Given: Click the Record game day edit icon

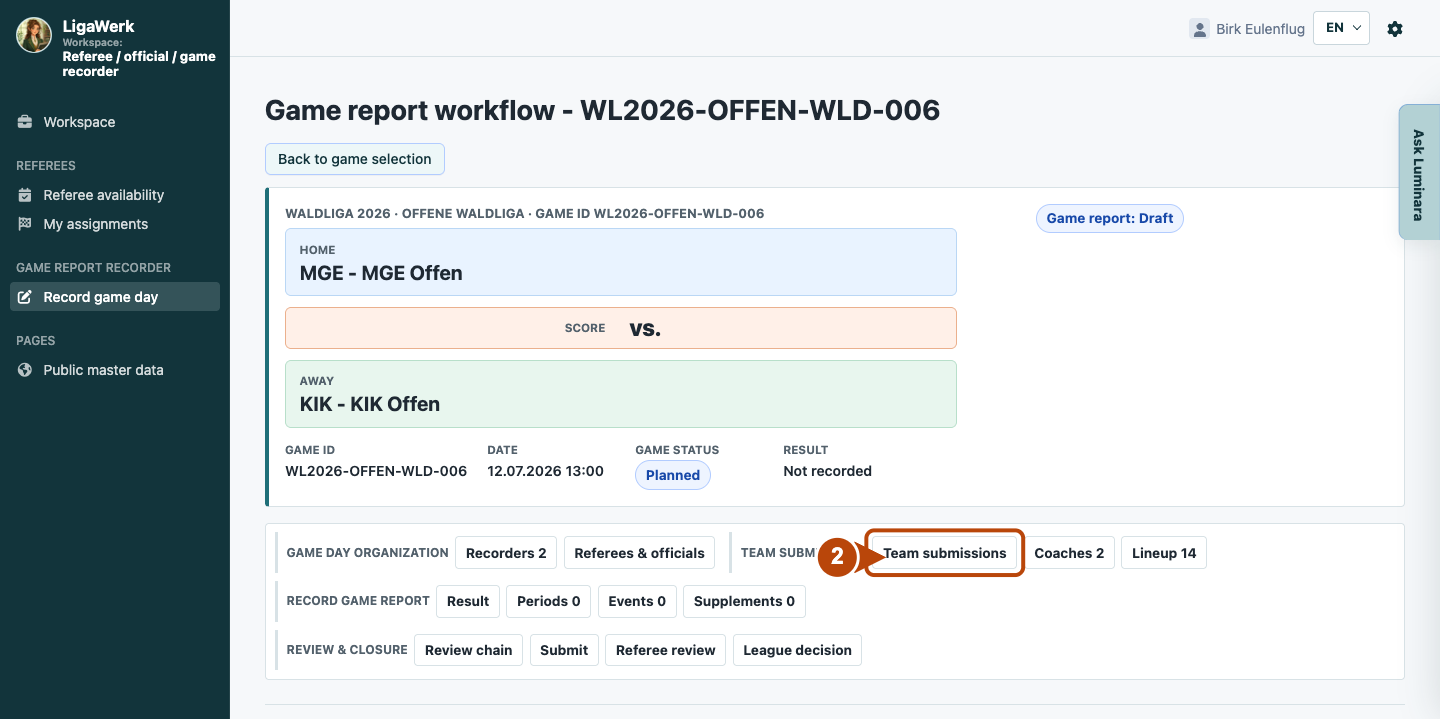Looking at the screenshot, I should pyautogui.click(x=25, y=297).
